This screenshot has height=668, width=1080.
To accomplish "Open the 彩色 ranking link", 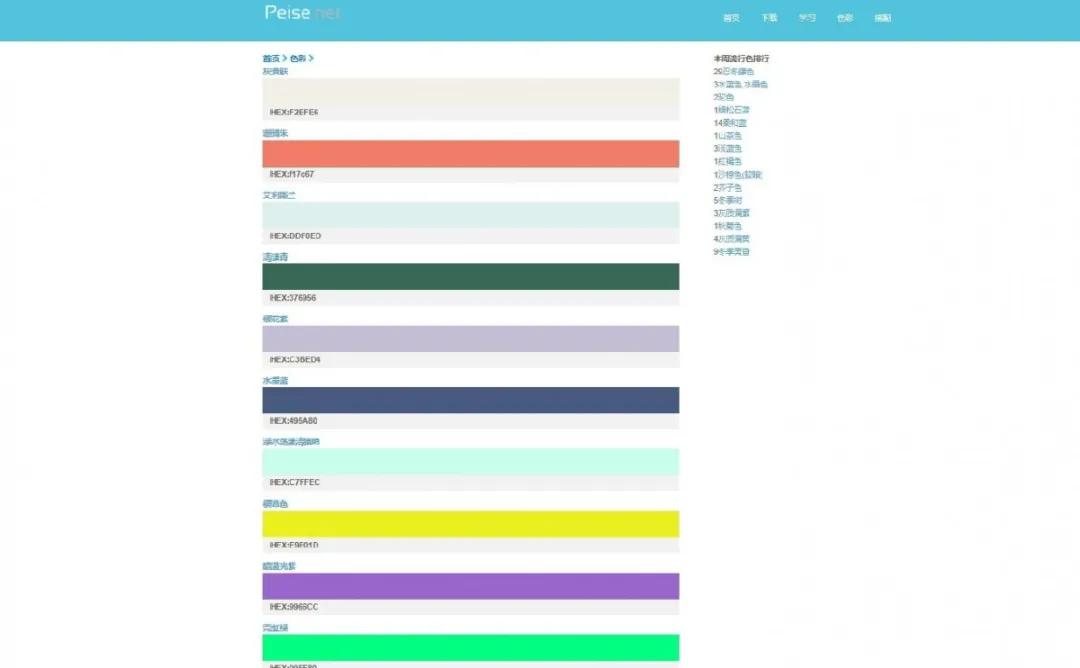I will (724, 97).
